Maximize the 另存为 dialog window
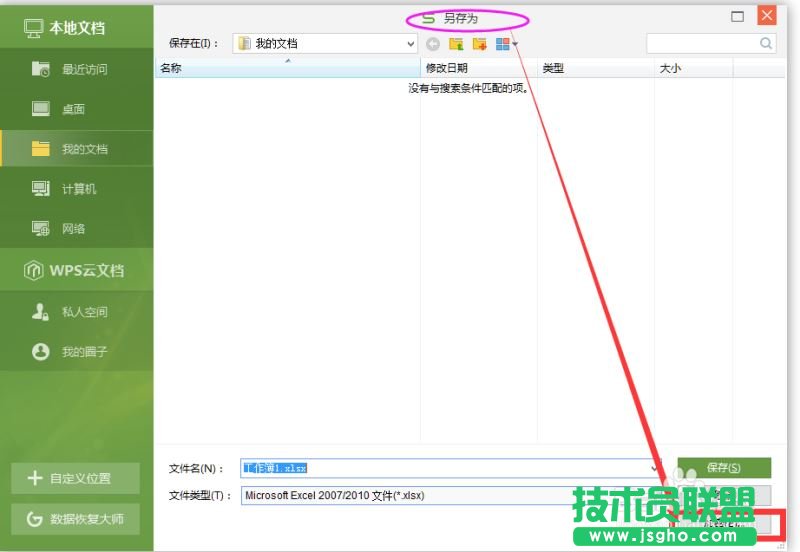The height and width of the screenshot is (552, 800). [x=737, y=17]
